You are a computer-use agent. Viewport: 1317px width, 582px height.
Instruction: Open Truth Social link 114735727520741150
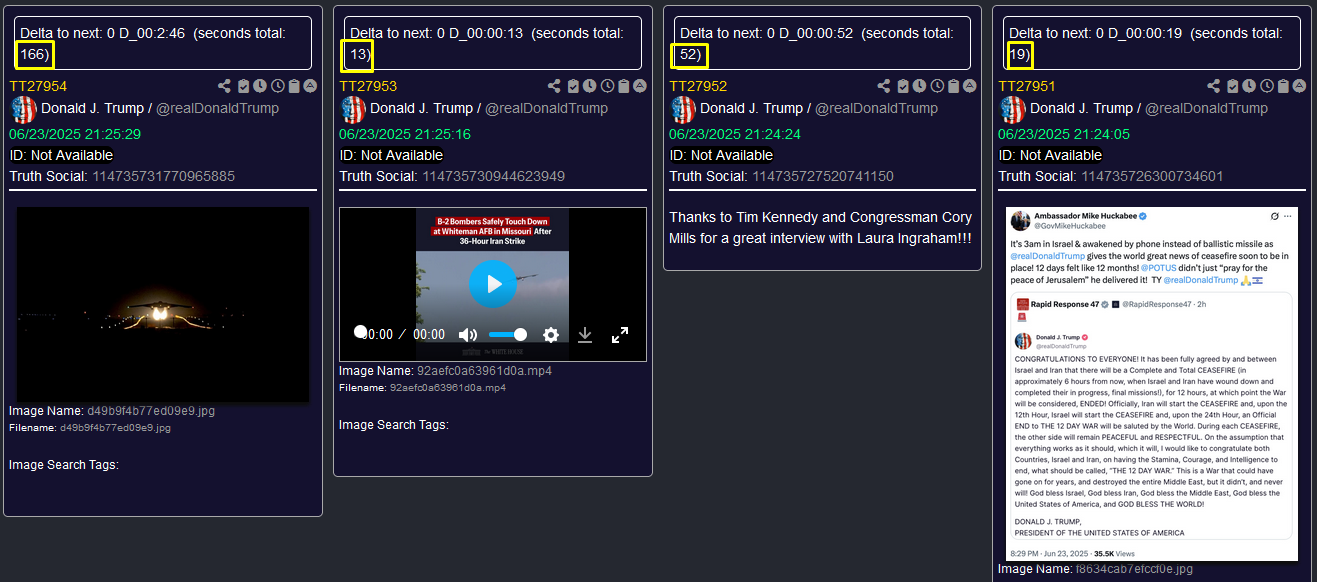click(x=823, y=176)
